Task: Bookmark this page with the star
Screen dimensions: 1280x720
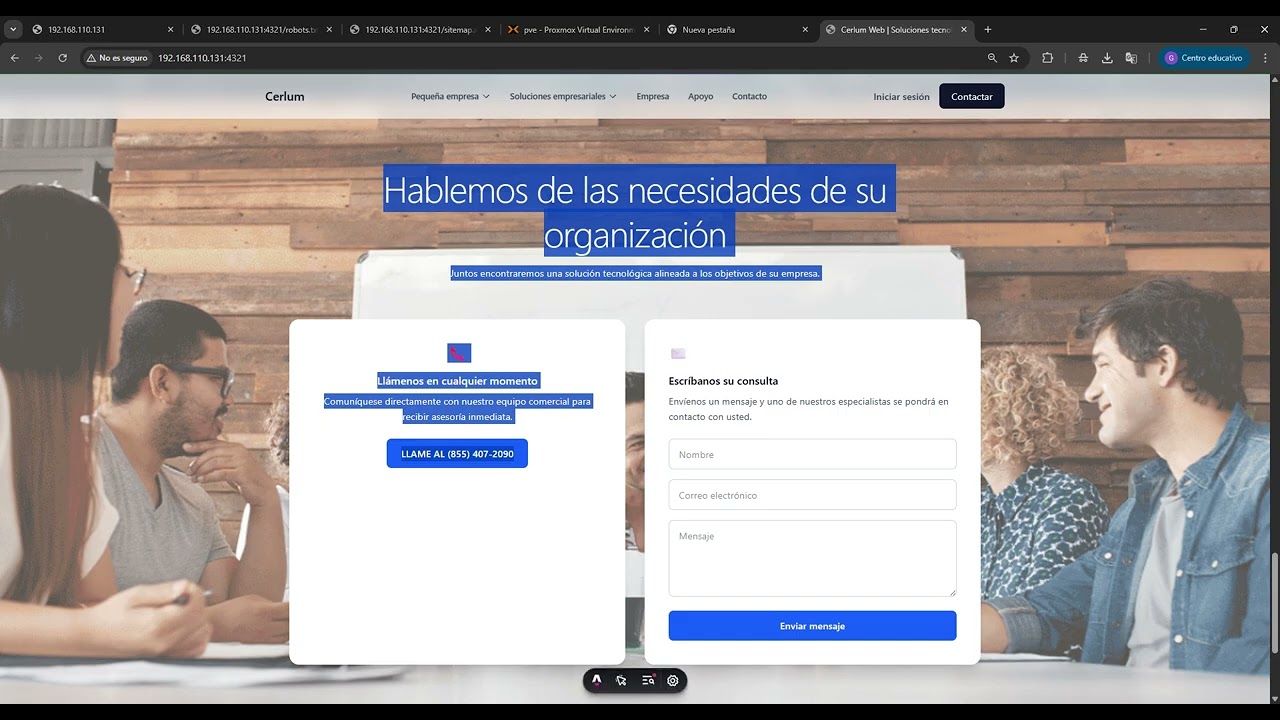Action: [x=1014, y=58]
